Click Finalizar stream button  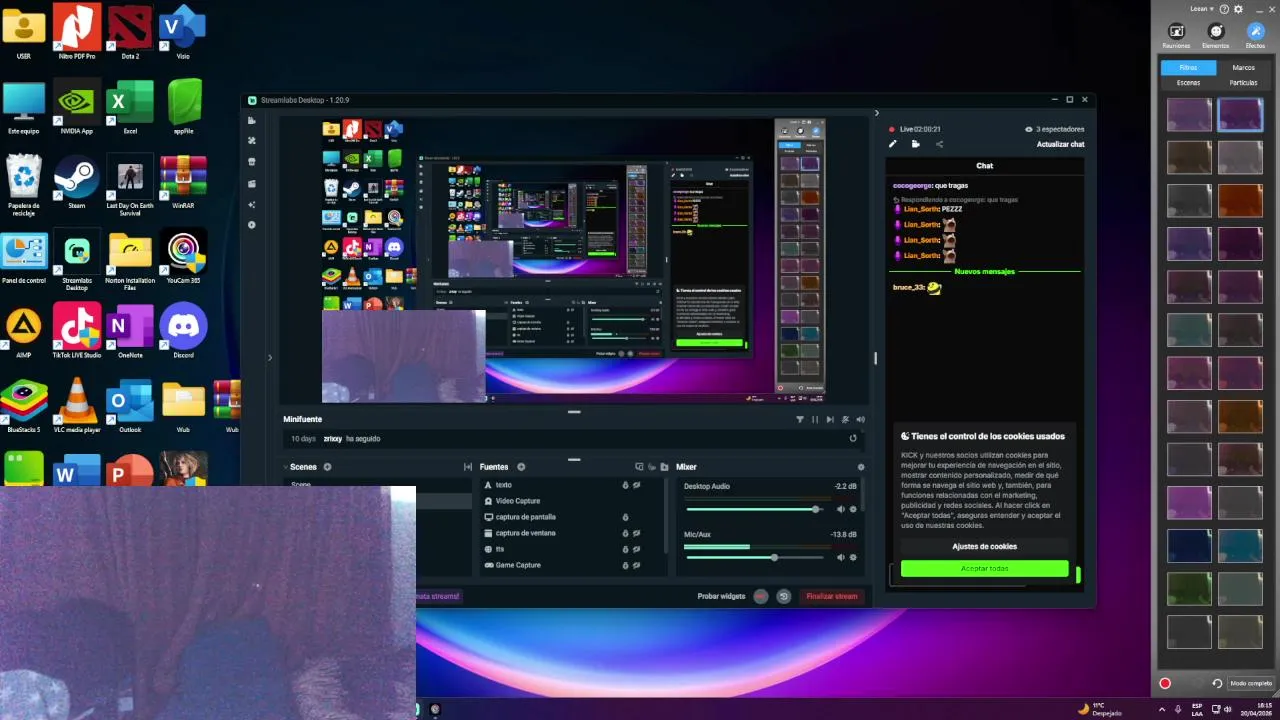point(832,596)
